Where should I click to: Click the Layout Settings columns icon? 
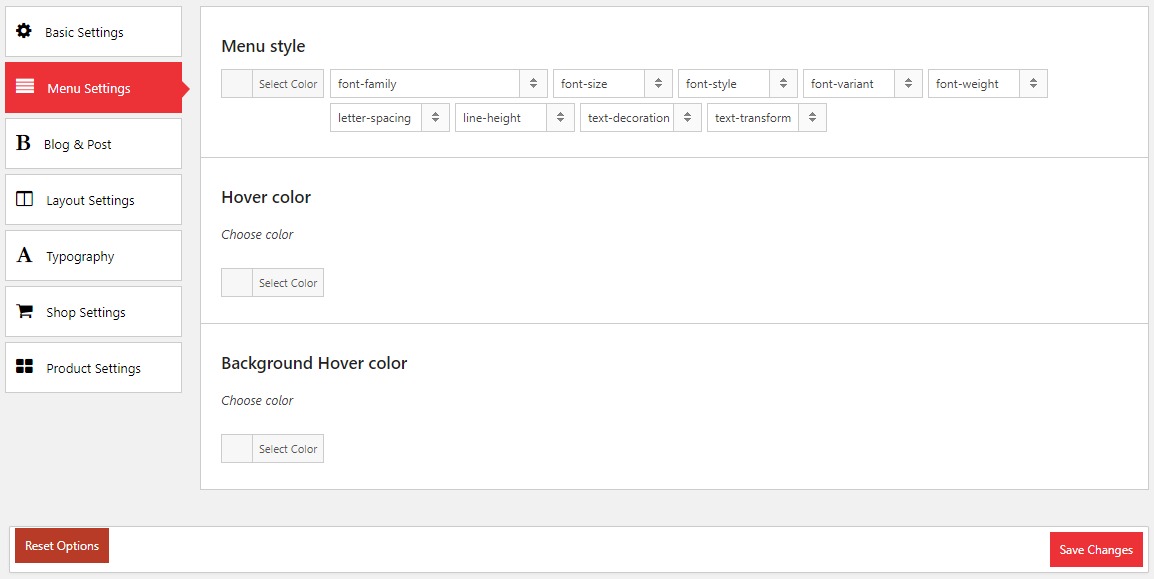(25, 200)
